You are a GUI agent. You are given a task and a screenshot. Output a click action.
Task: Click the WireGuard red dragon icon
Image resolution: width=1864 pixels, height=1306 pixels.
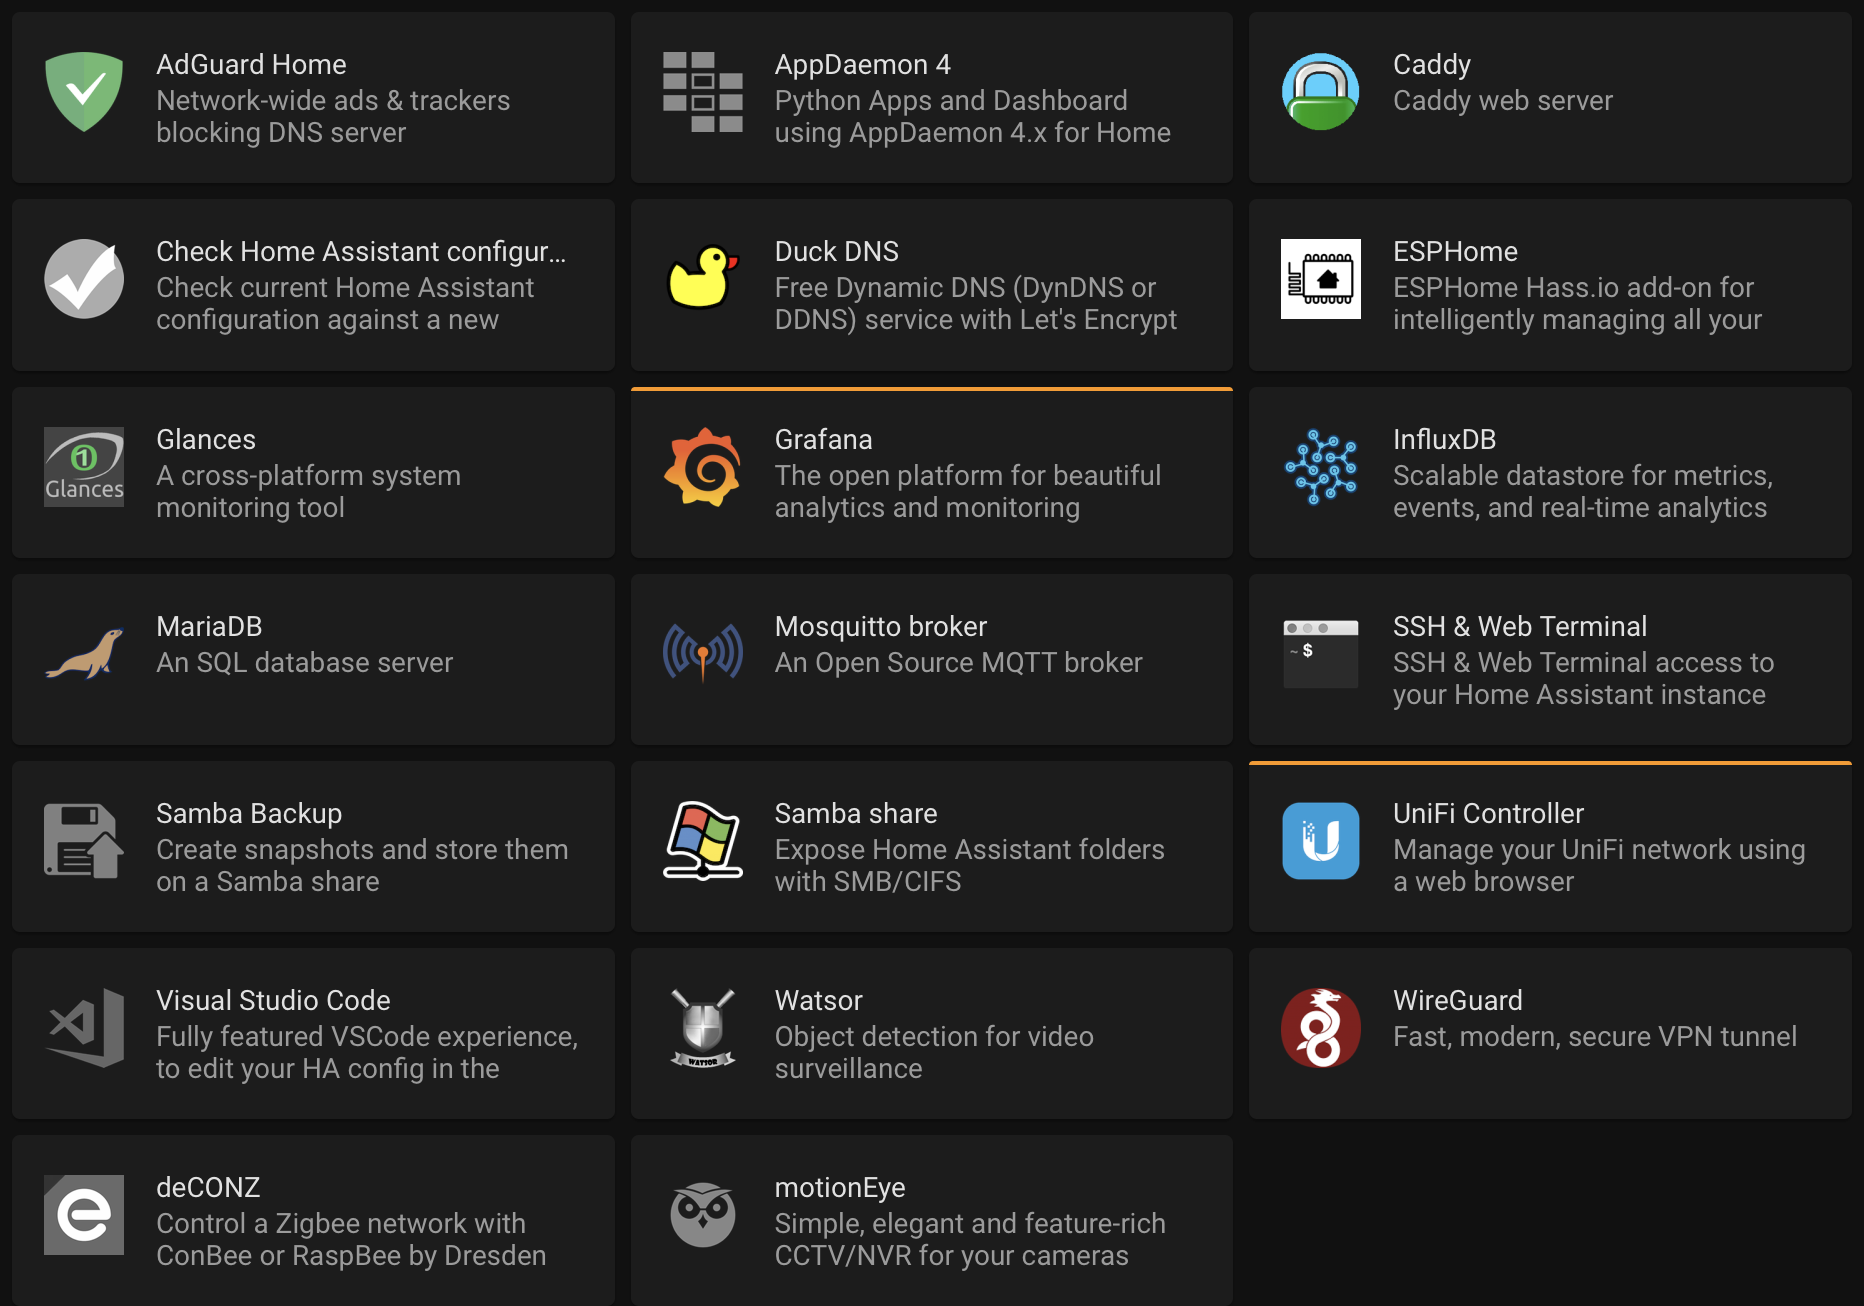click(x=1320, y=1028)
